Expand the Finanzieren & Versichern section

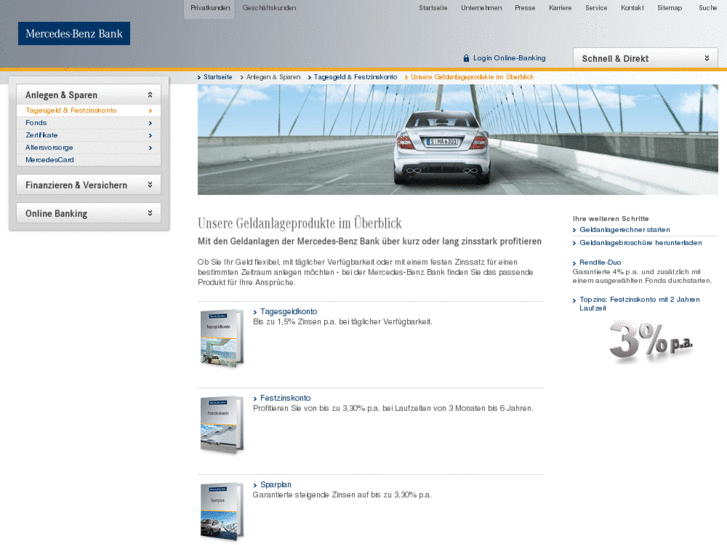[150, 185]
